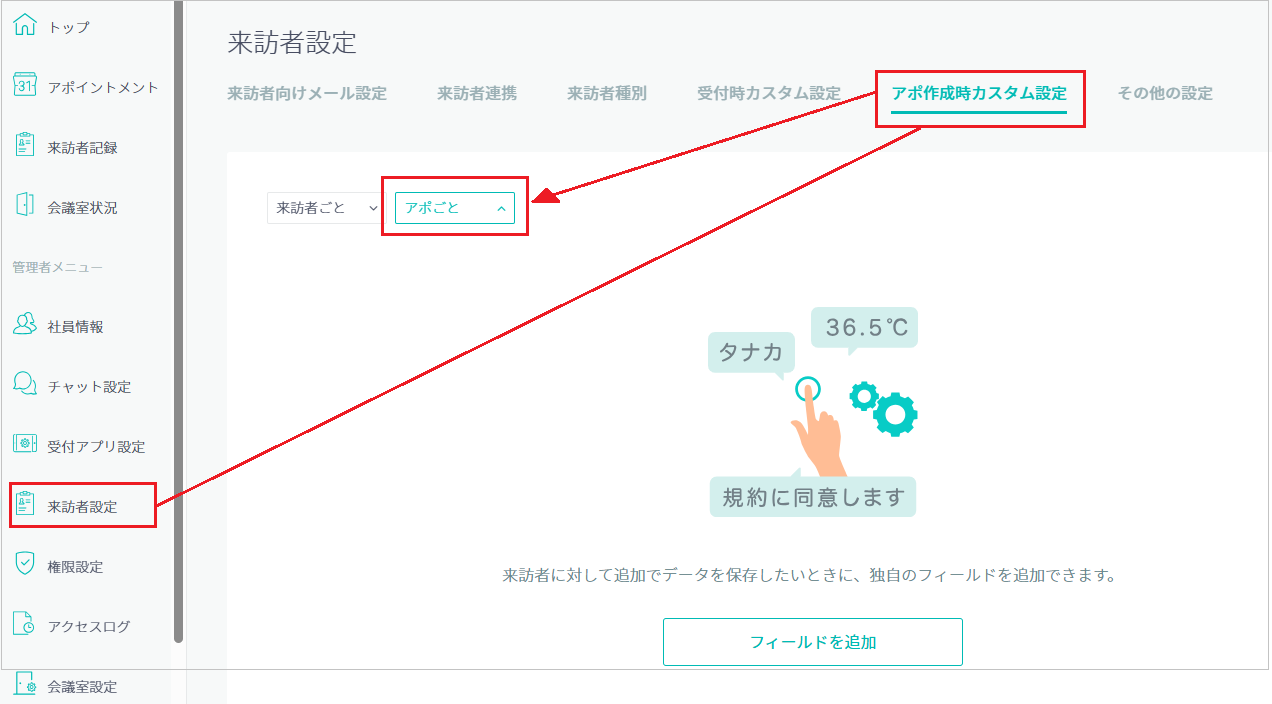This screenshot has height=704, width=1272.
Task: Open chat settings speech bubble icon
Action: point(26,386)
